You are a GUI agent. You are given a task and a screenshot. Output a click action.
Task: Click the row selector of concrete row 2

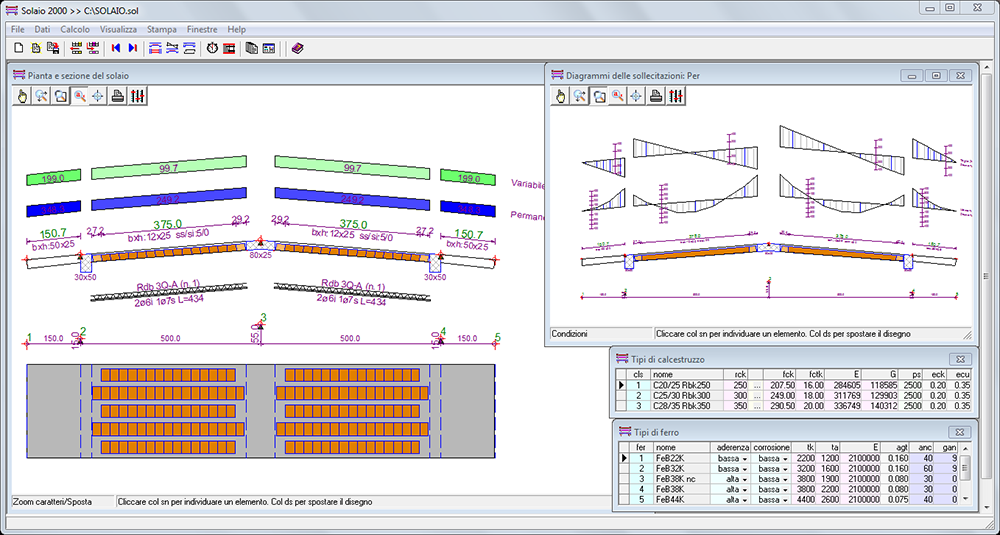621,395
